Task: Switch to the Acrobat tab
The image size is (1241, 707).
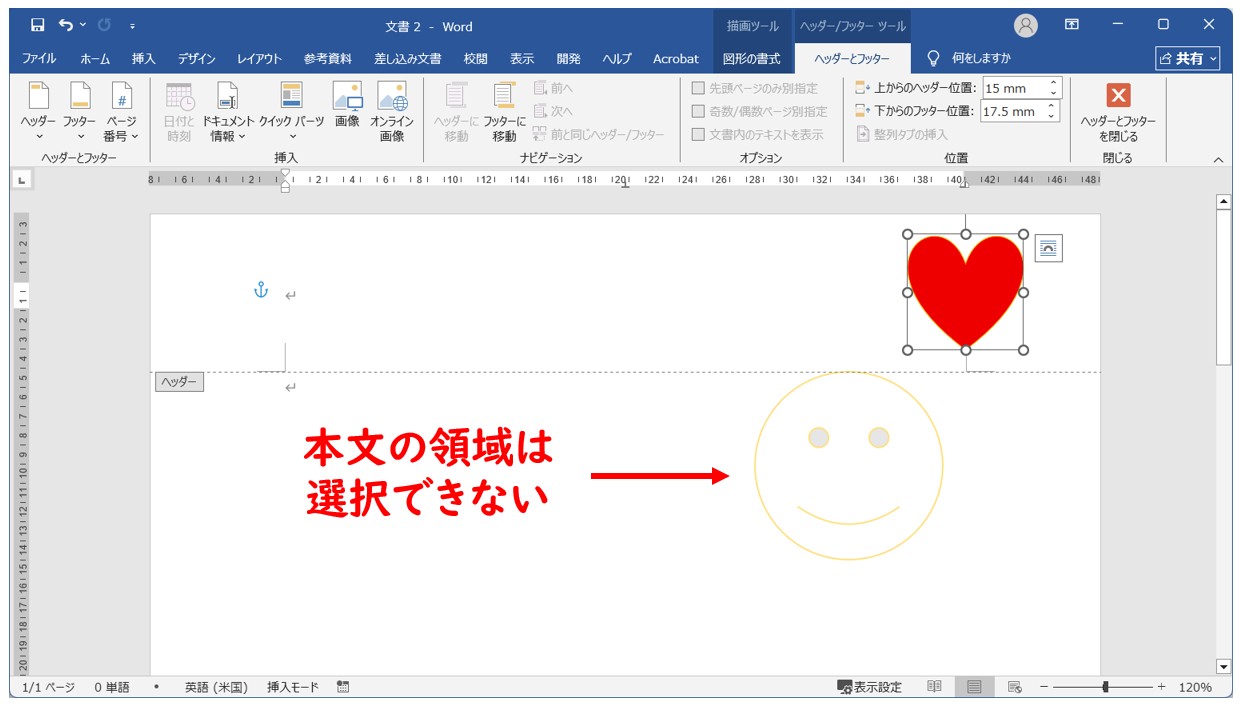Action: (x=676, y=58)
